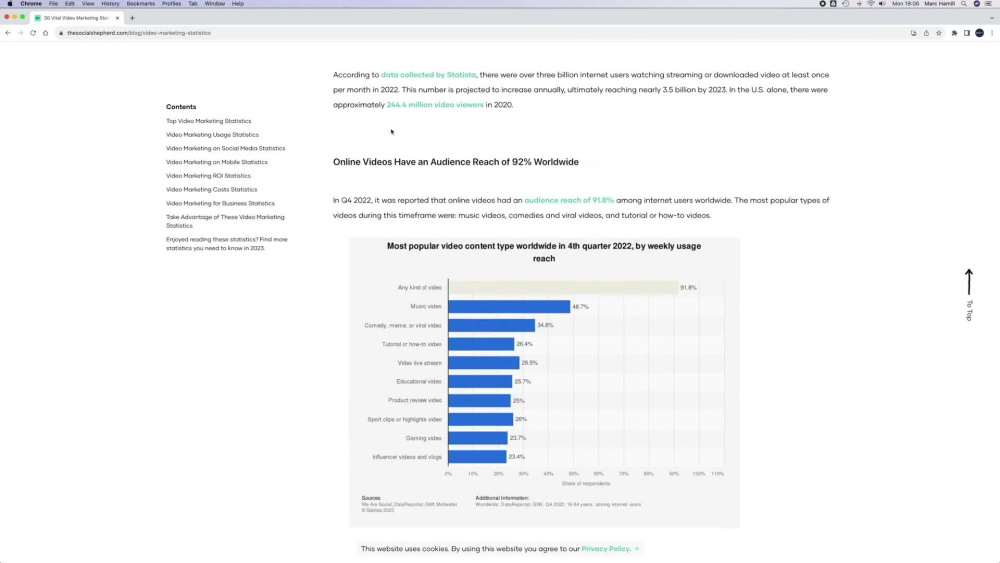
Task: Select the 30 Vital Video Marketing tab
Action: (x=77, y=18)
